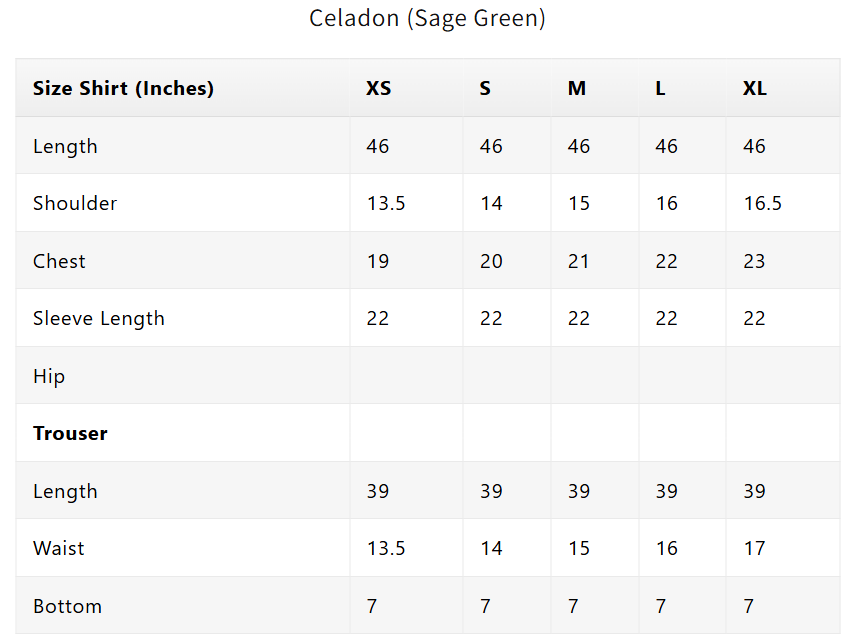
Task: Click the Hip row label
Action: pos(49,376)
